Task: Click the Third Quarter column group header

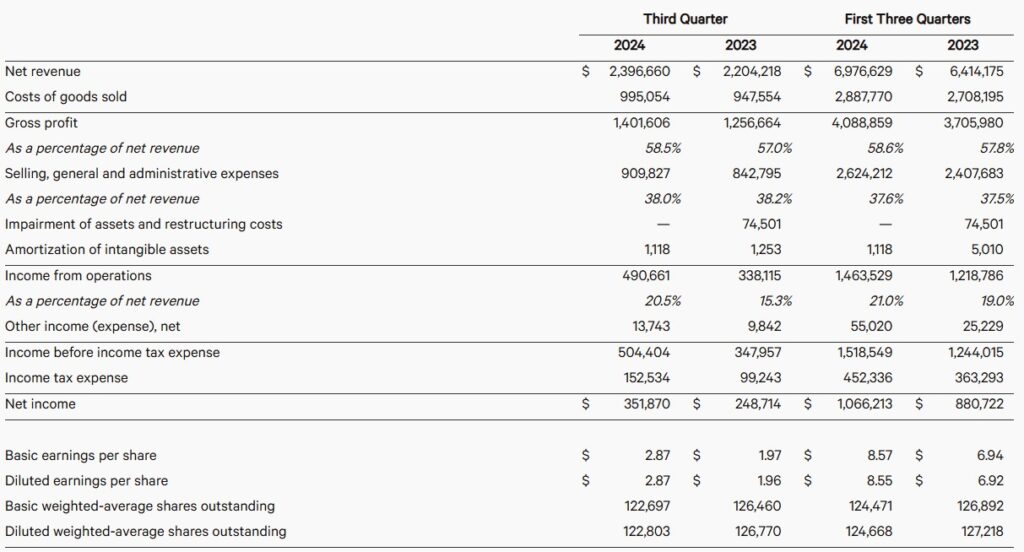Action: 685,19
